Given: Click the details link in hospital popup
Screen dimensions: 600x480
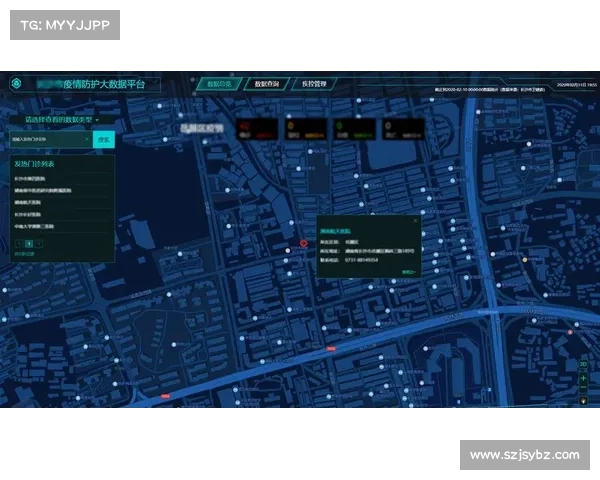Looking at the screenshot, I should pyautogui.click(x=407, y=271).
